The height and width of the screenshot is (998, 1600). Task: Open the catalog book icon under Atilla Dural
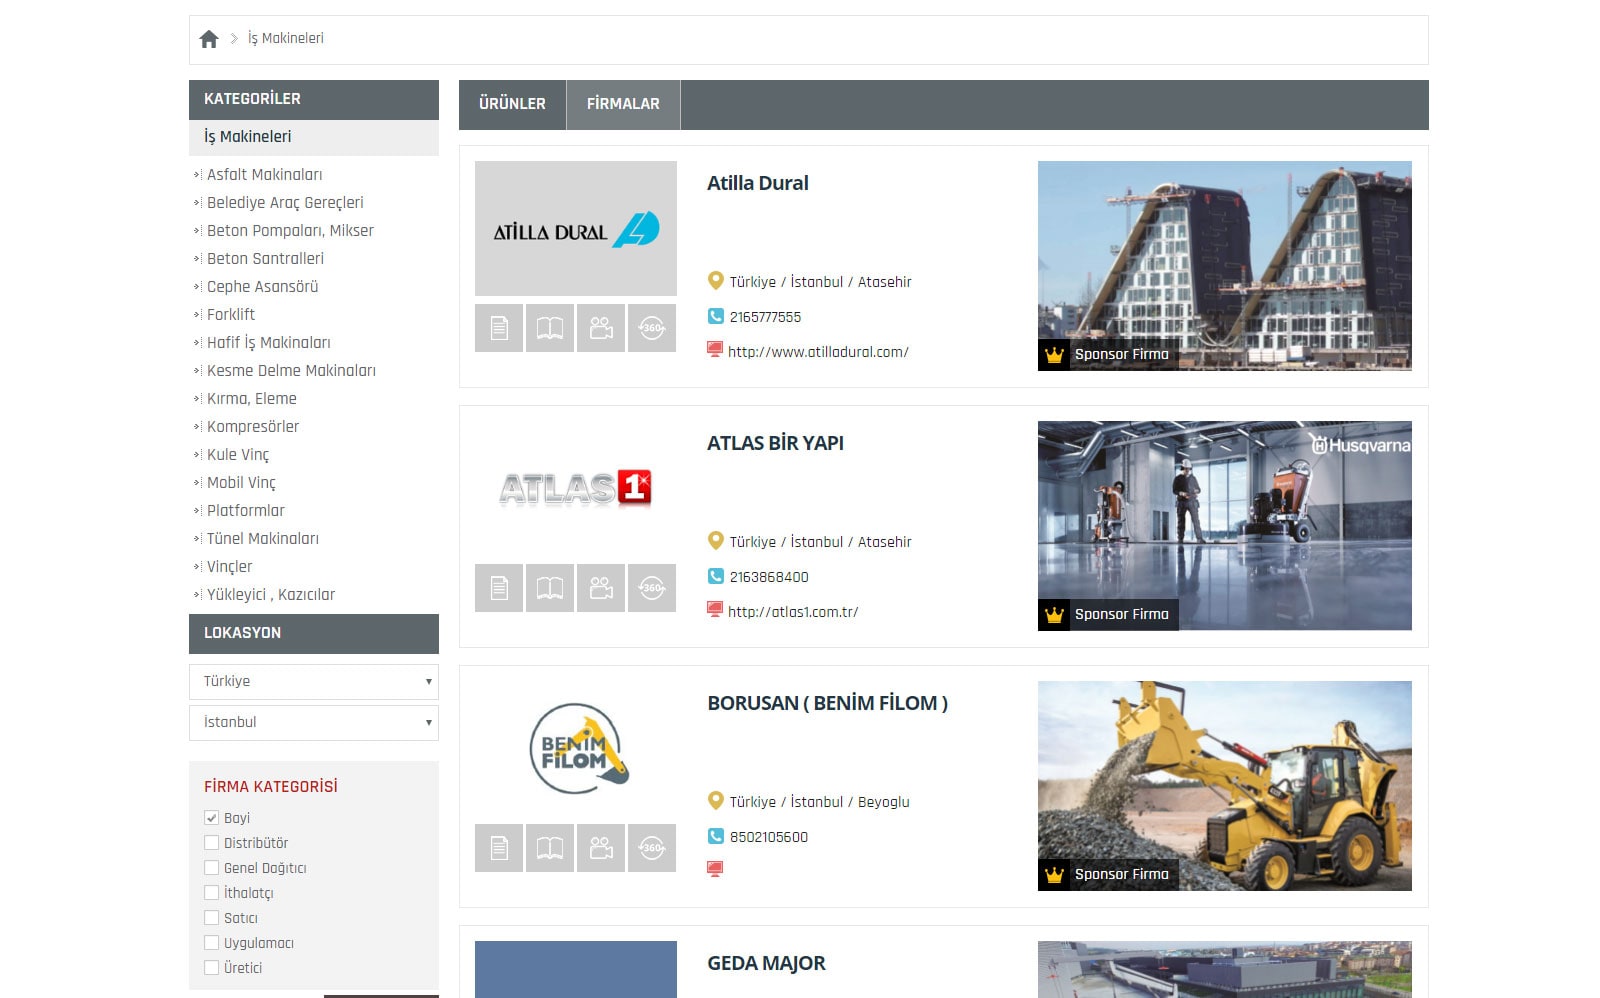point(550,328)
